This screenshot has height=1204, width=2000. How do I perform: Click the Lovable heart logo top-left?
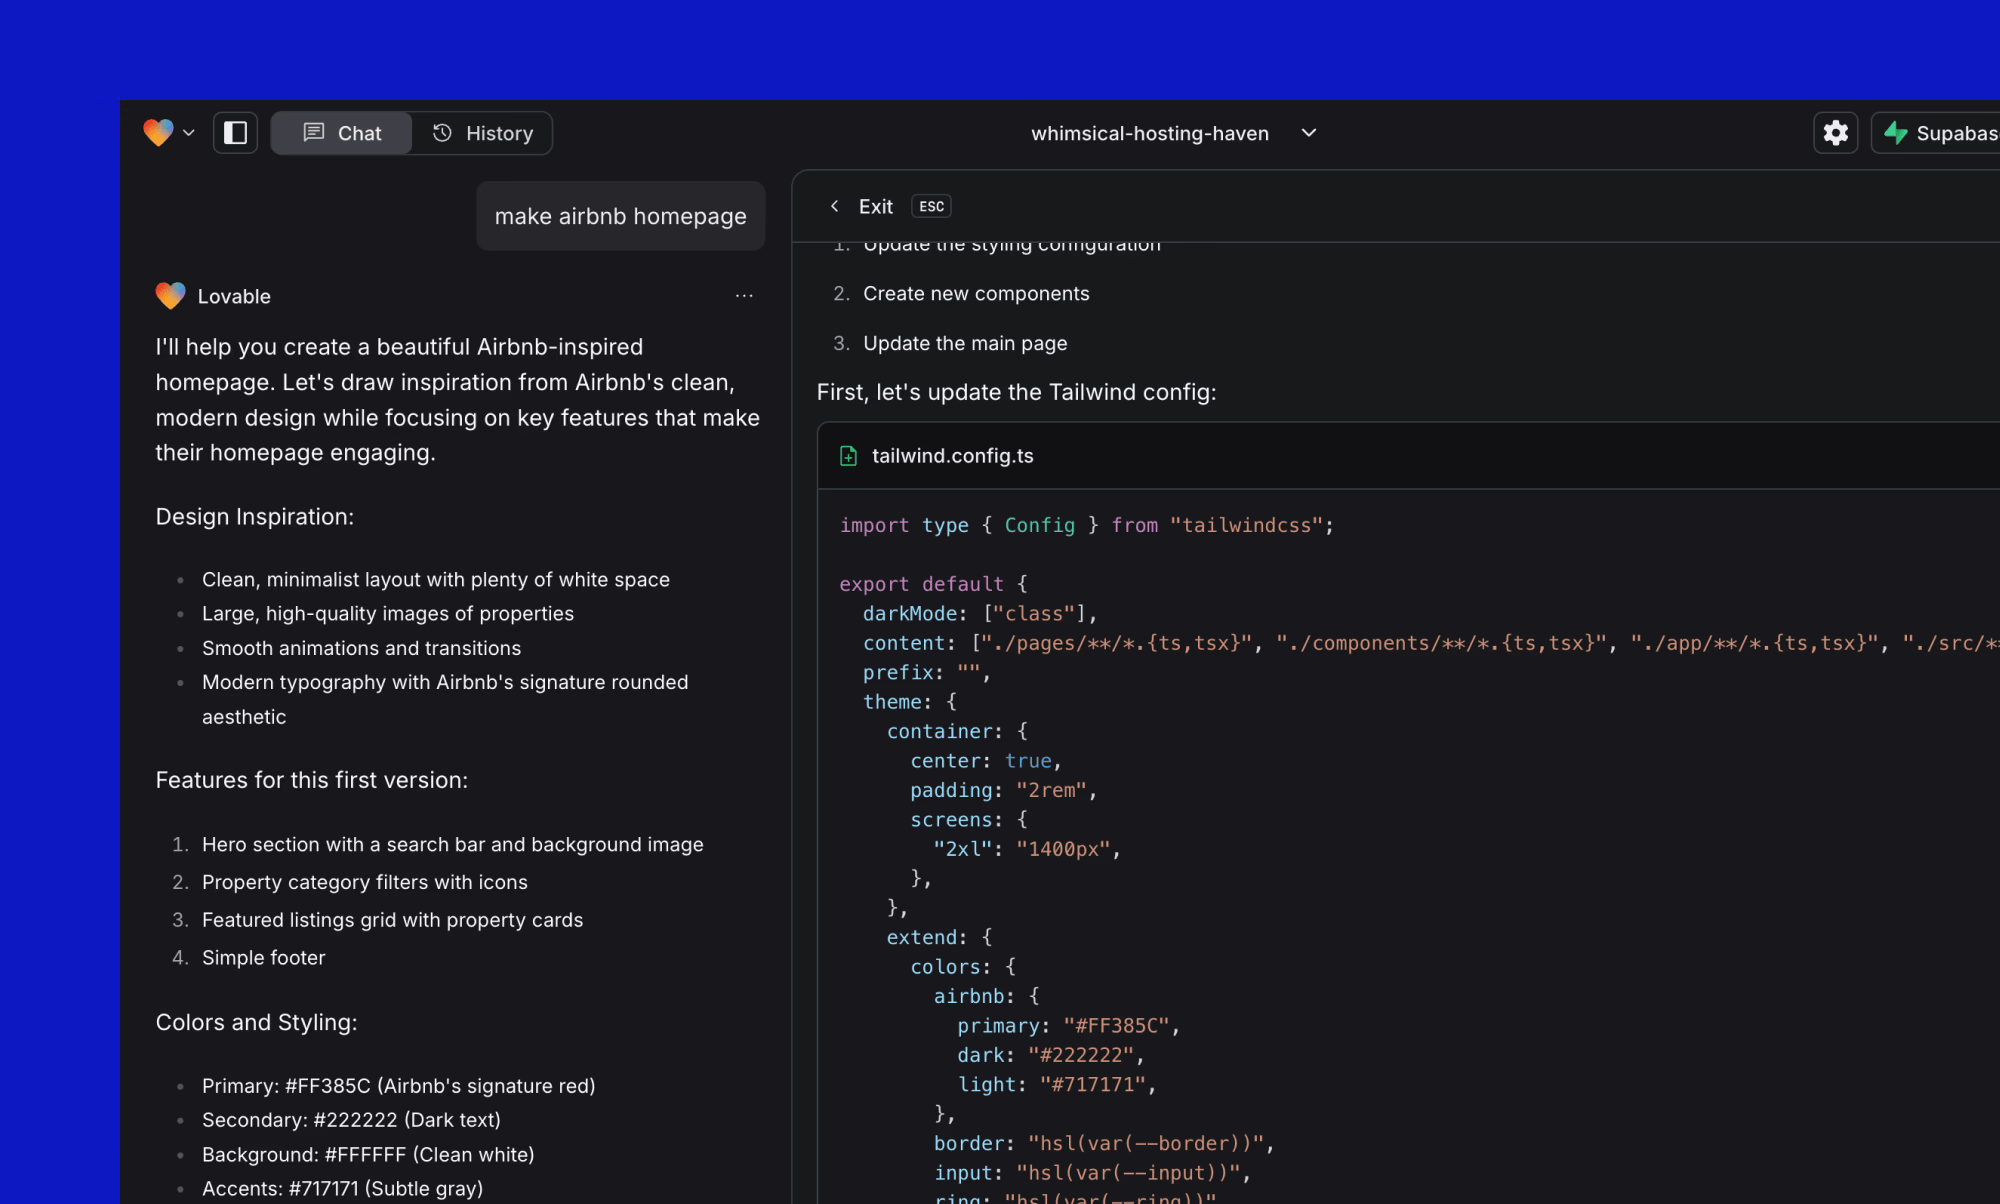coord(160,132)
